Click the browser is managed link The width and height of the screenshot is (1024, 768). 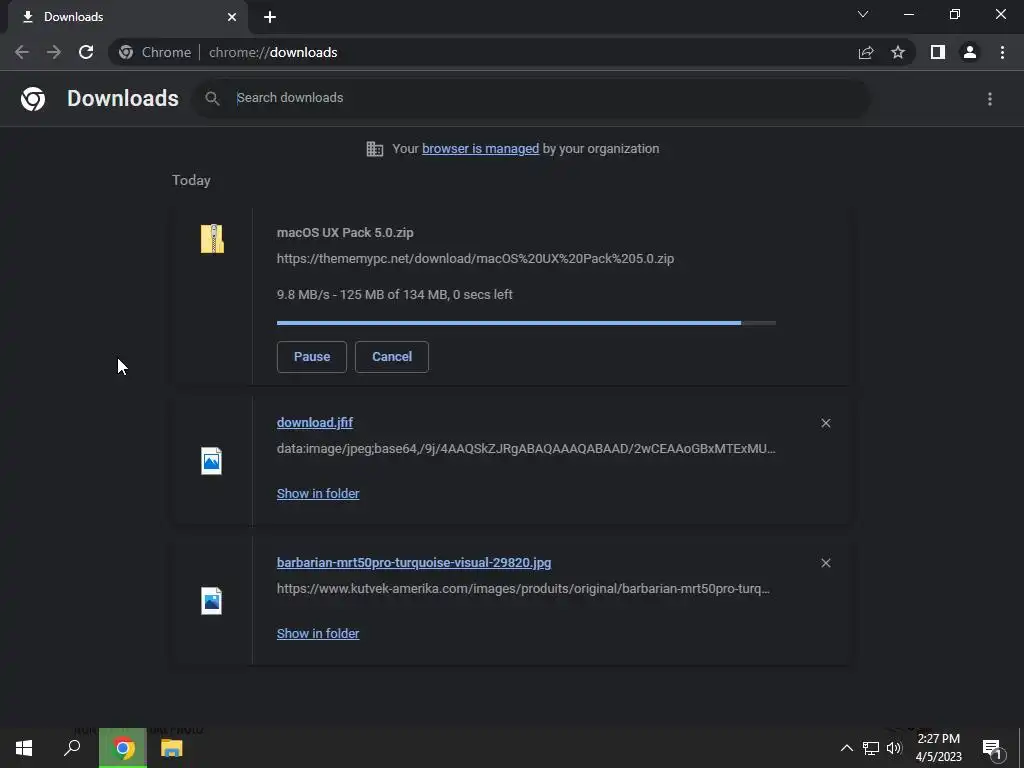tap(481, 148)
